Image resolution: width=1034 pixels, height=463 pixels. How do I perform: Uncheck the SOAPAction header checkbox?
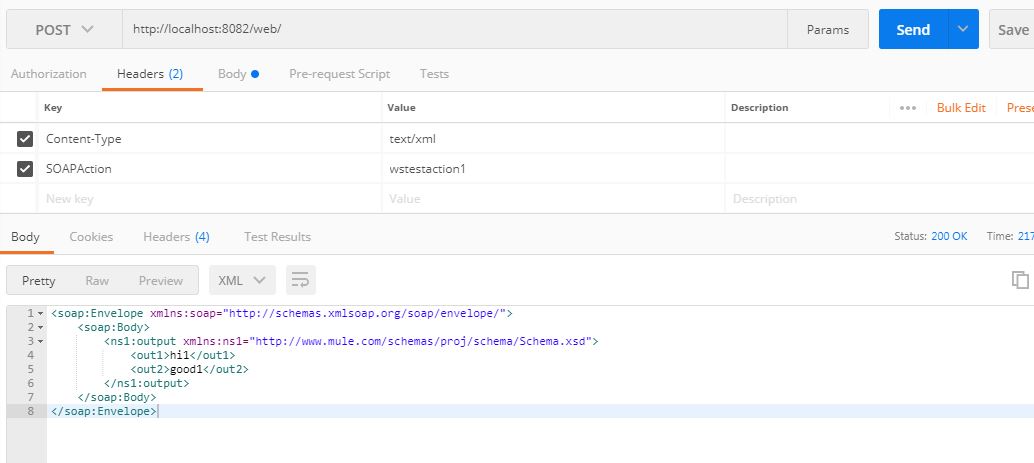(26, 169)
